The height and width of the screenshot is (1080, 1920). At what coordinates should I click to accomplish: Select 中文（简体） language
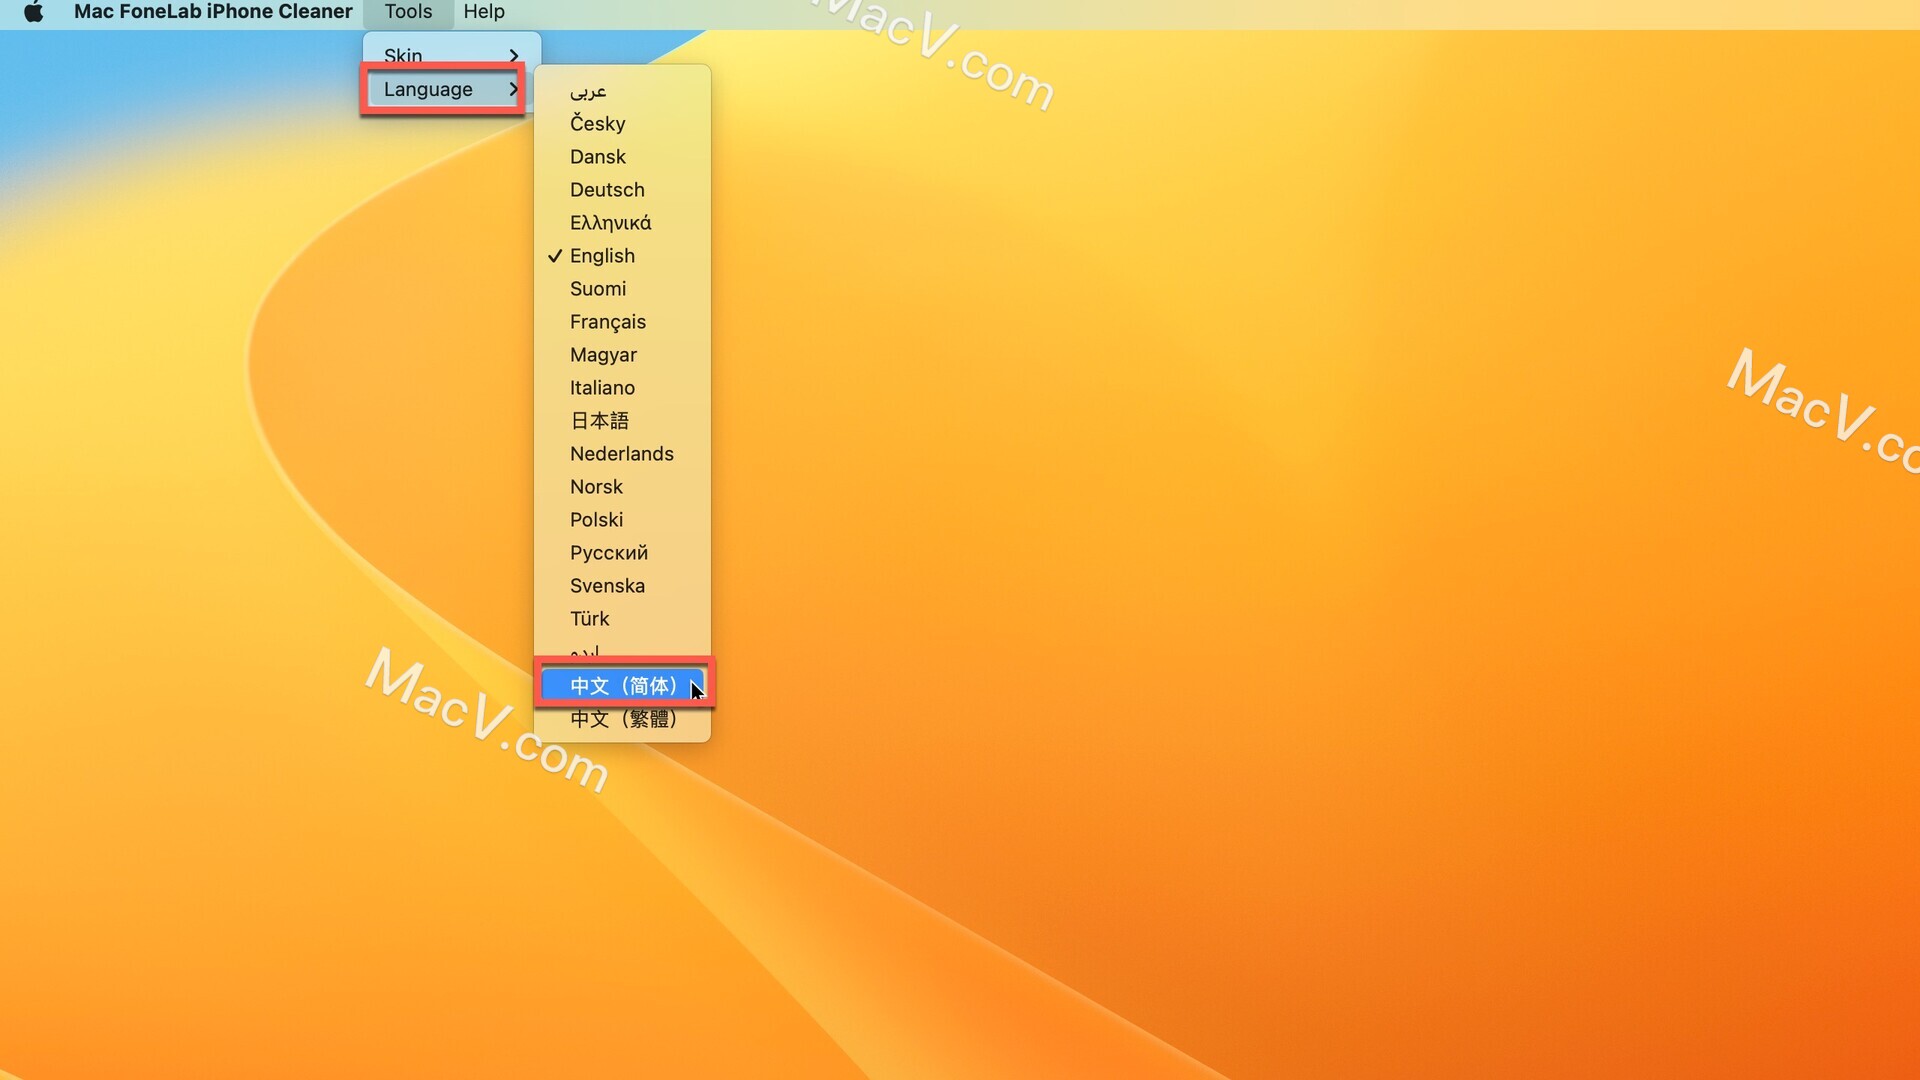pyautogui.click(x=622, y=685)
